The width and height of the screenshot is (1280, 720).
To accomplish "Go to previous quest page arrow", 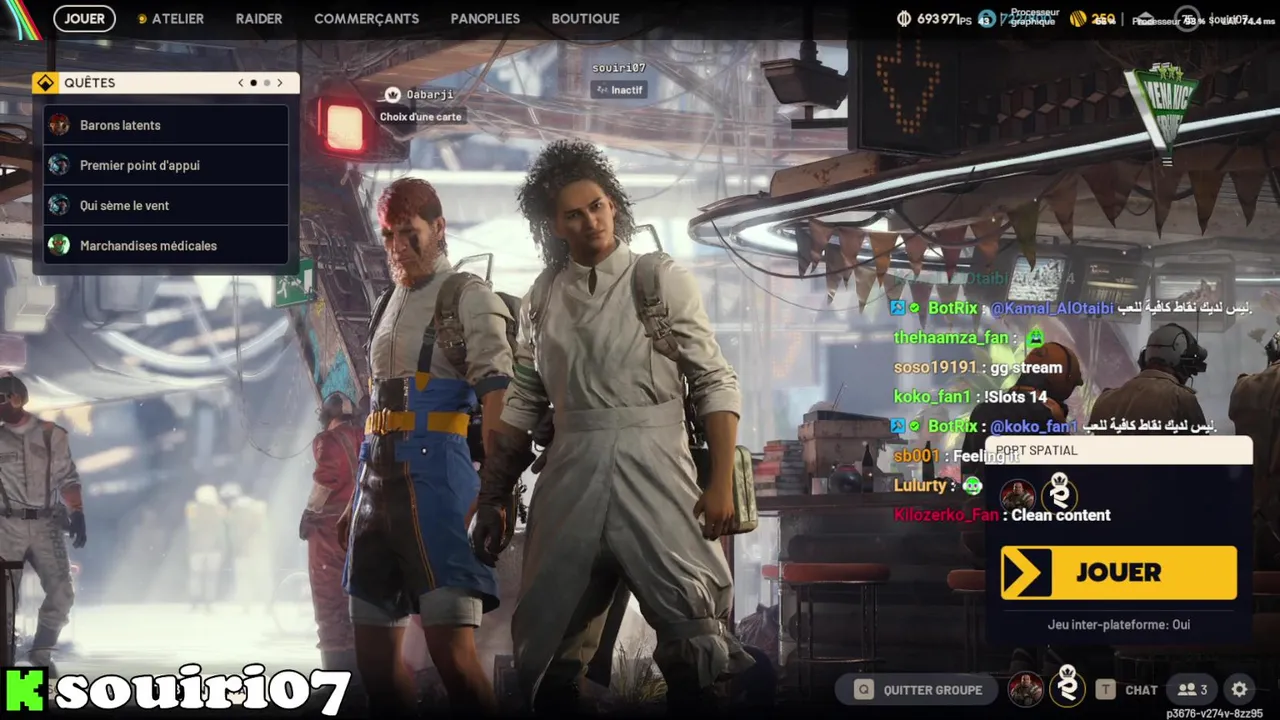I will tap(241, 83).
